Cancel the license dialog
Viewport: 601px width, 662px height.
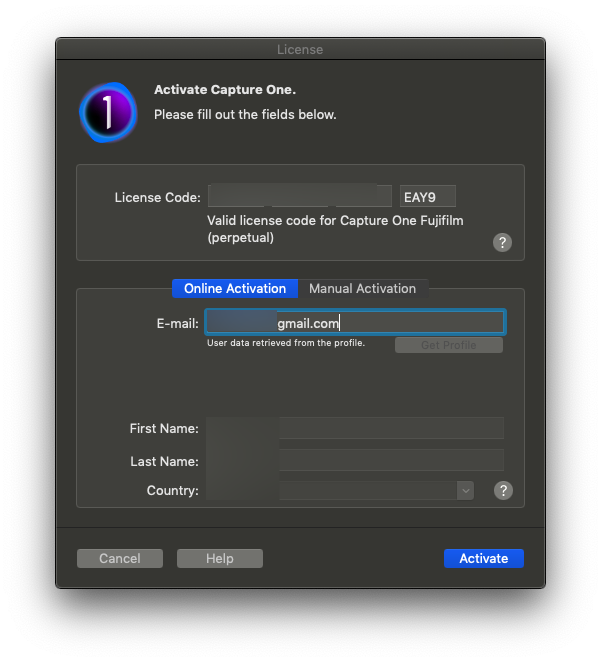pos(120,558)
